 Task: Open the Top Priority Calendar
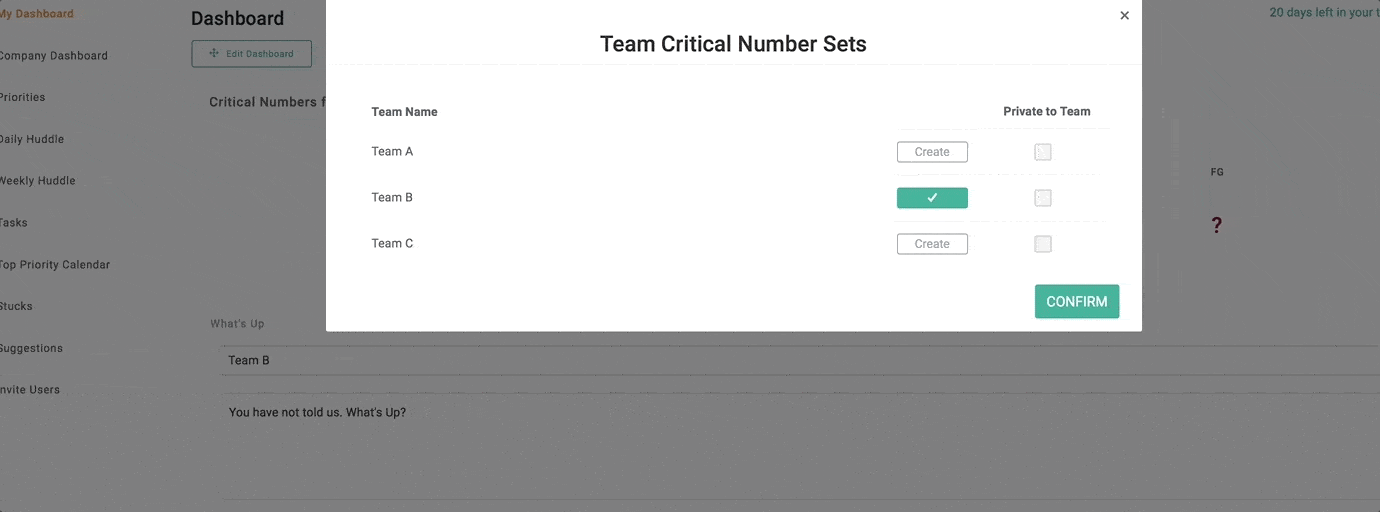(x=54, y=265)
